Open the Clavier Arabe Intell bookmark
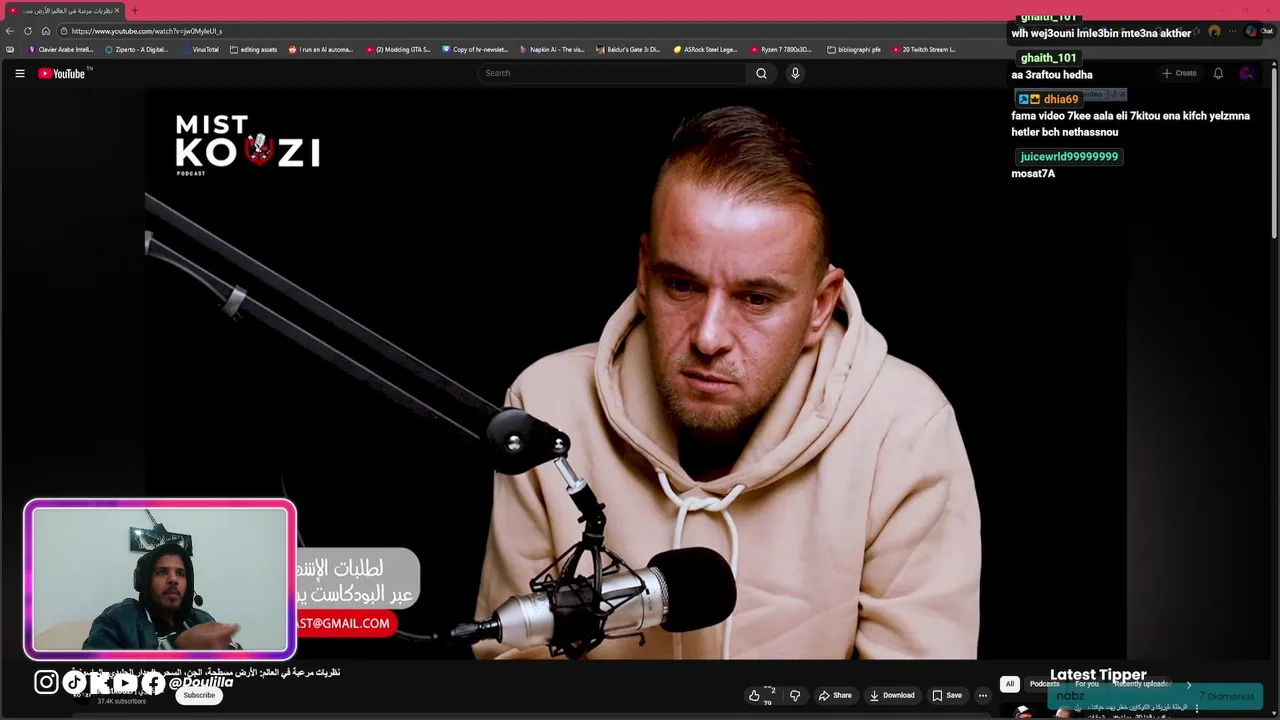This screenshot has height=720, width=1280. coord(60,49)
